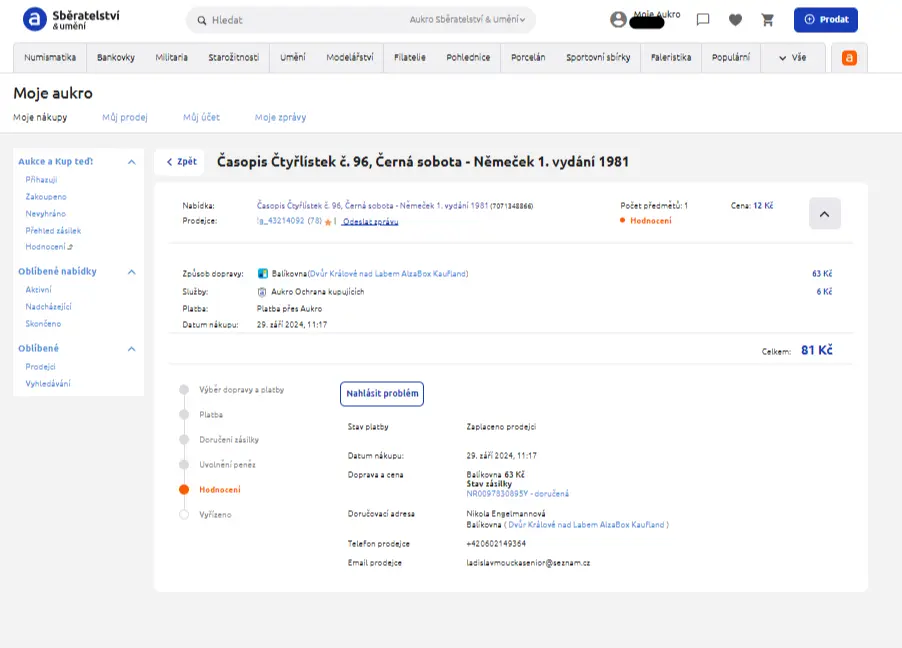Click the orange Aukro icon in category bar
The image size is (902, 648).
click(x=849, y=58)
